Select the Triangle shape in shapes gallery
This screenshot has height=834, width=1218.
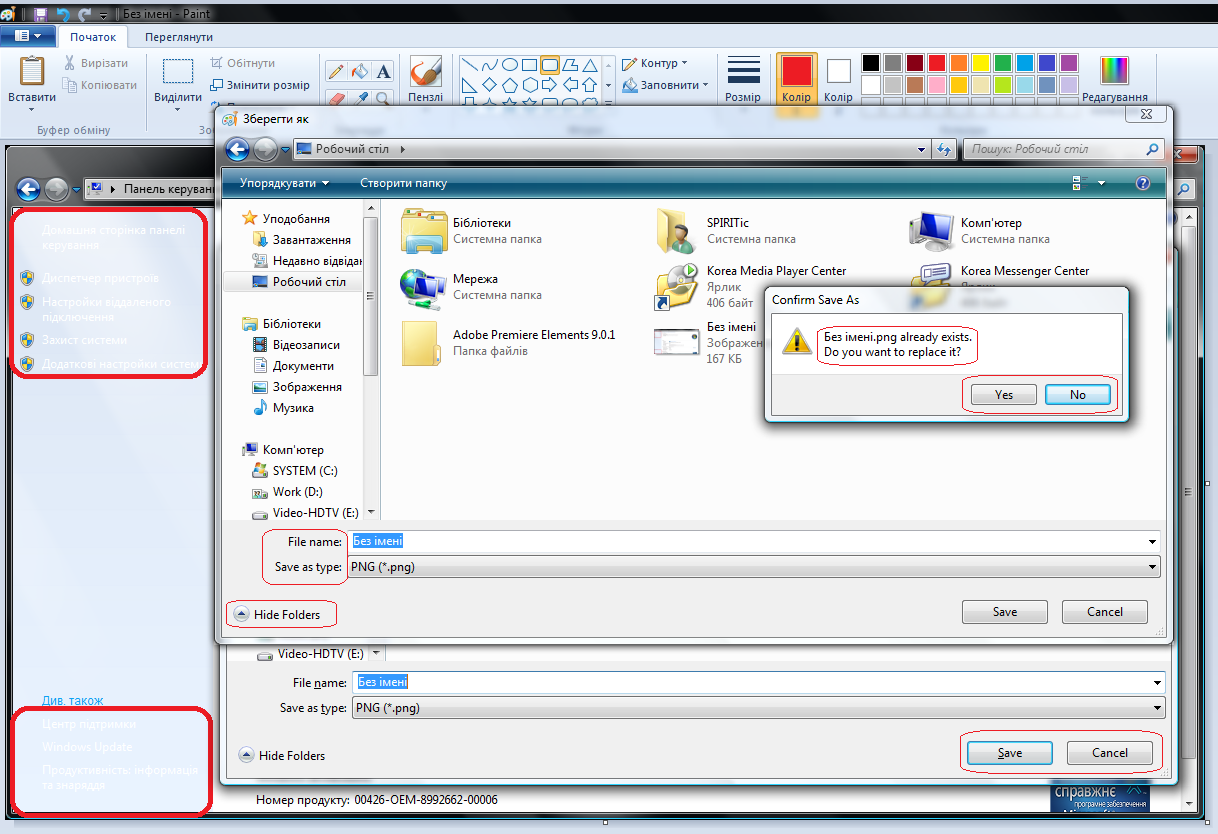pos(589,65)
